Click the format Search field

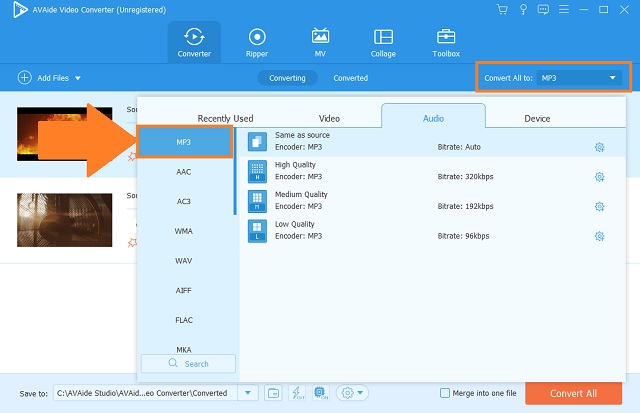point(188,363)
